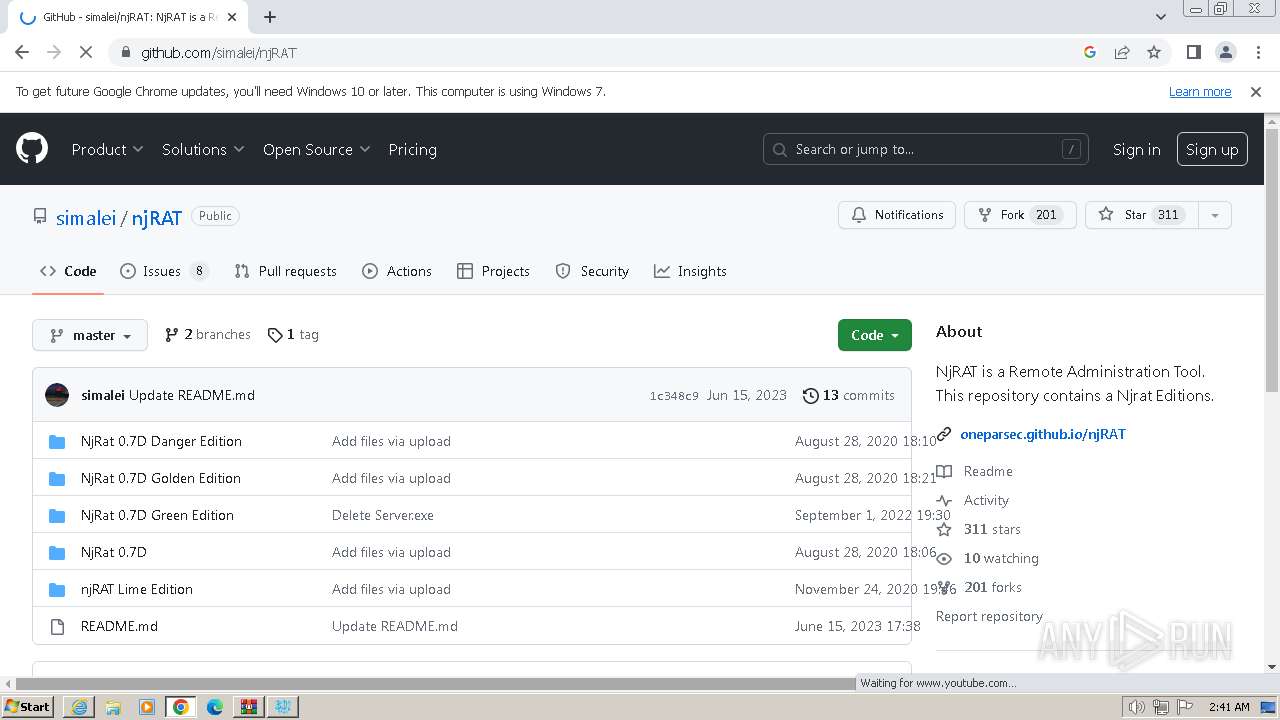
Task: Click the folder icon of NjRat 0.7D Golden Edition
Action: [57, 478]
